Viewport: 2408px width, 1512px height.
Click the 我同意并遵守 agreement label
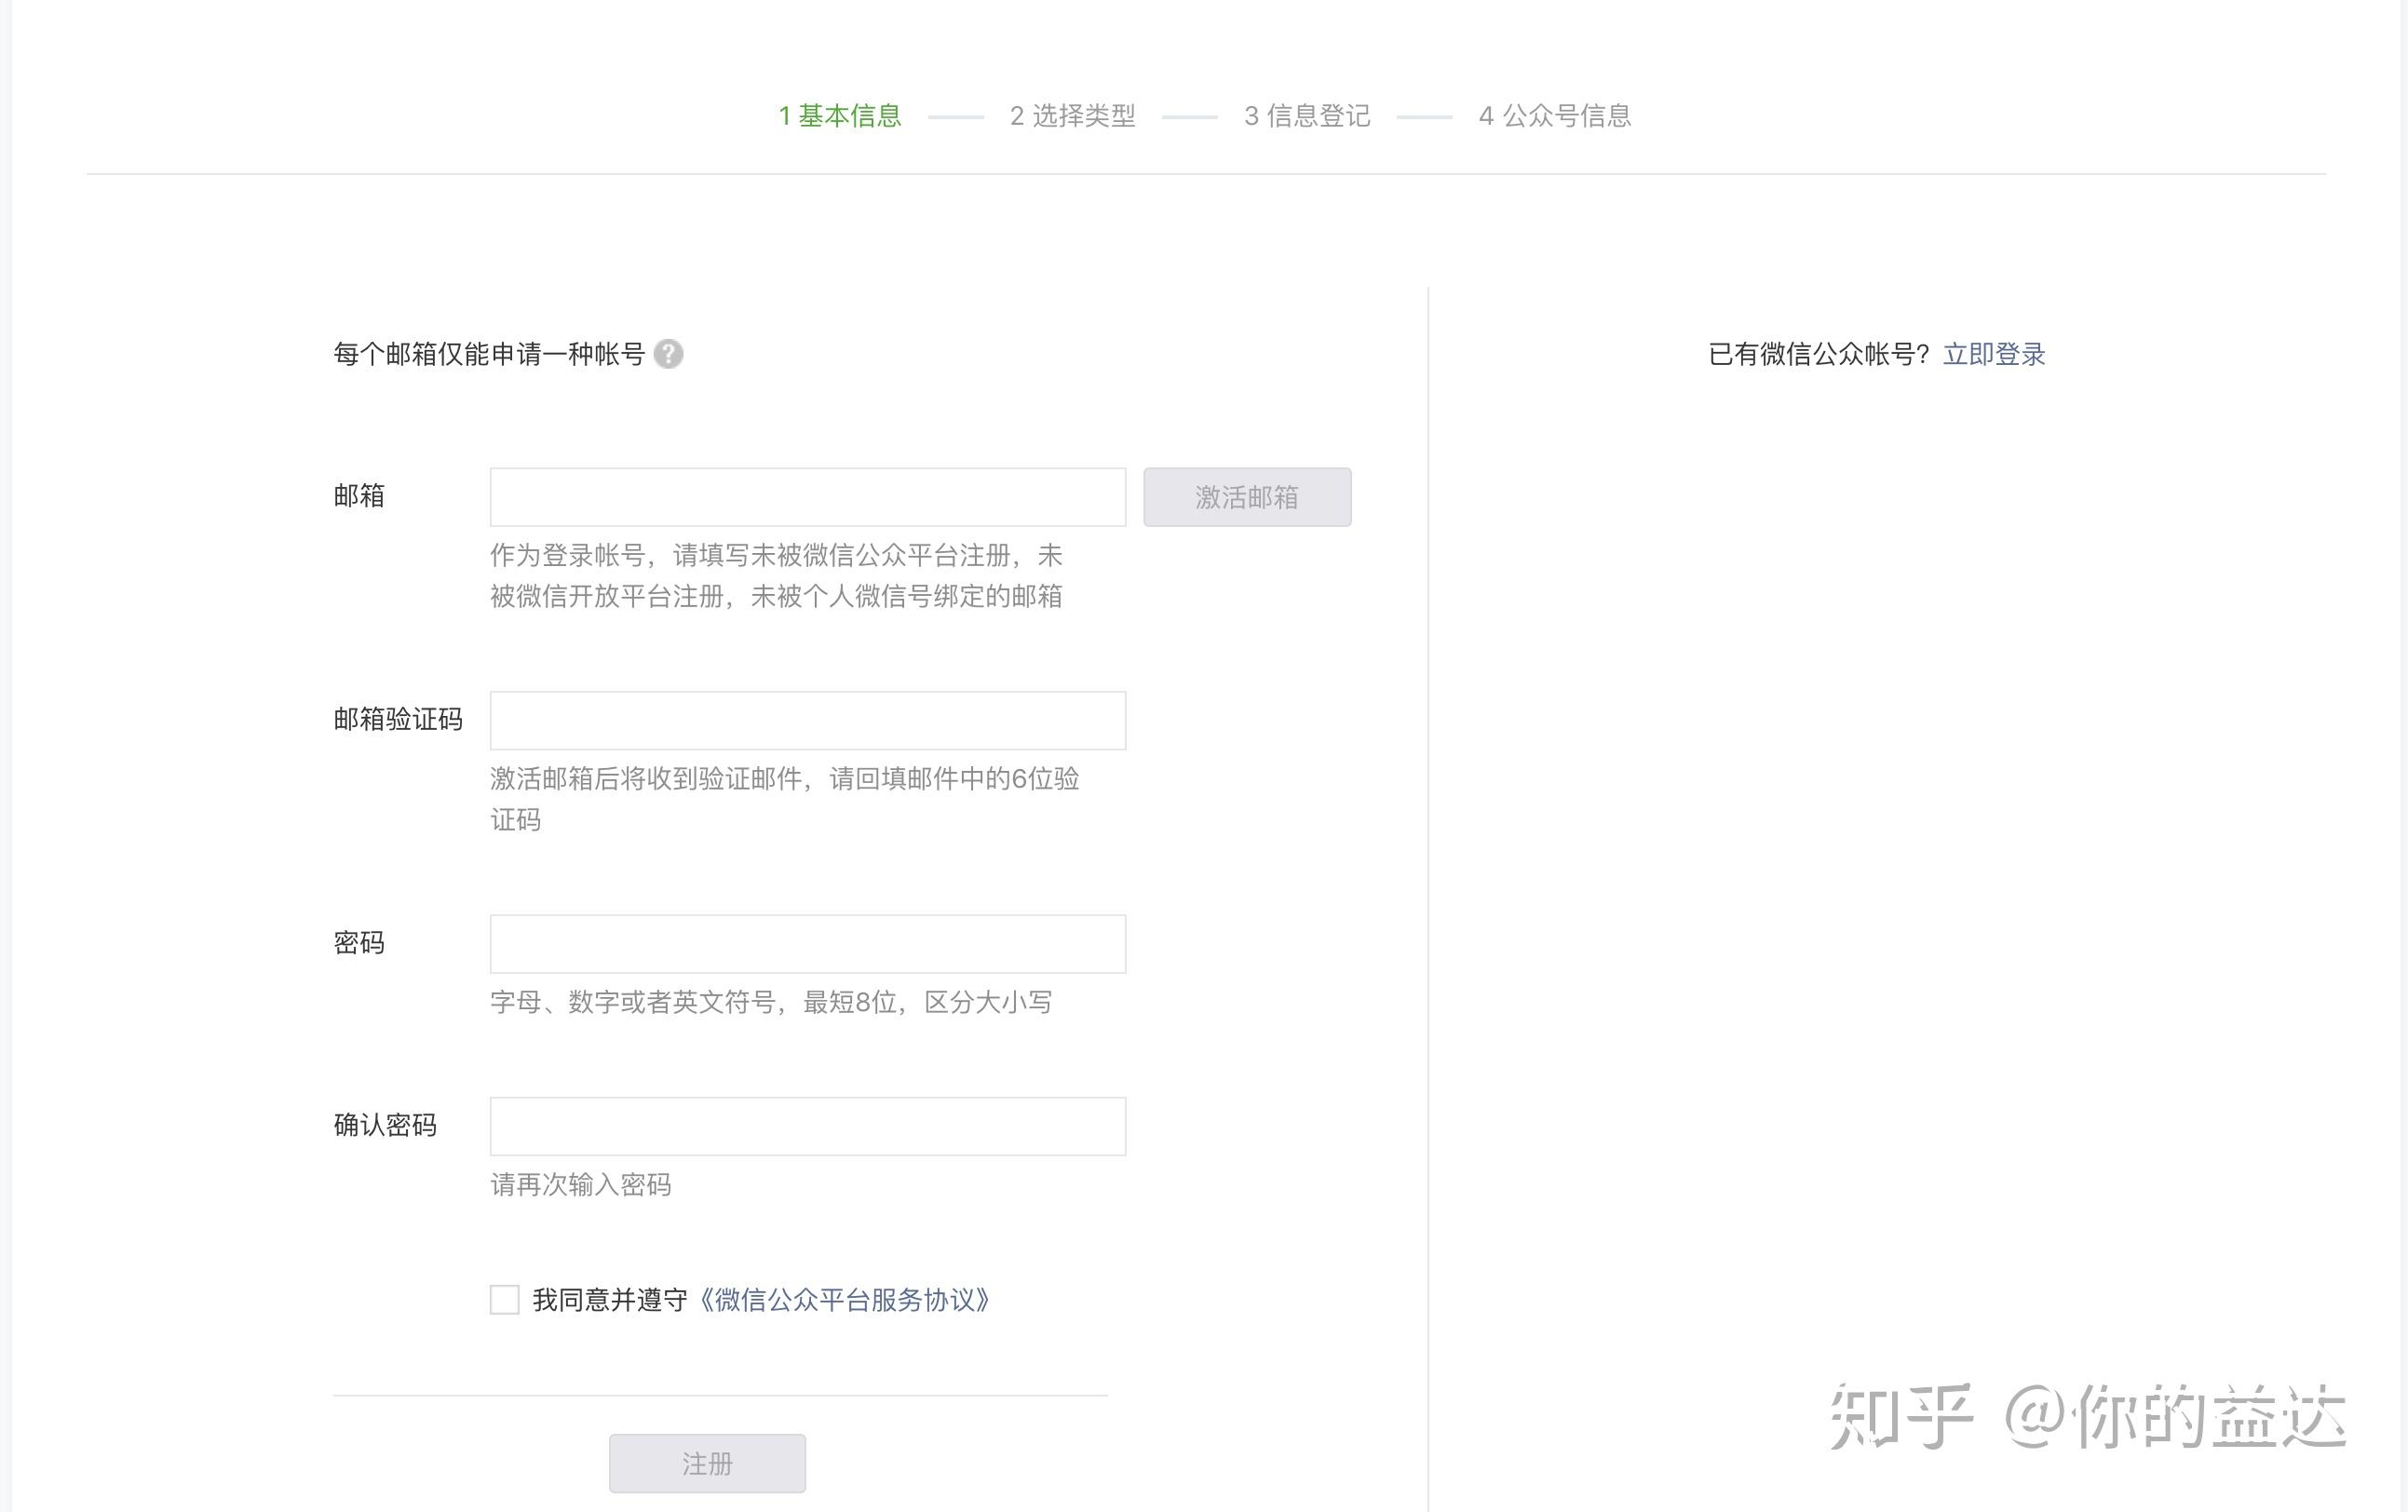tap(609, 1300)
